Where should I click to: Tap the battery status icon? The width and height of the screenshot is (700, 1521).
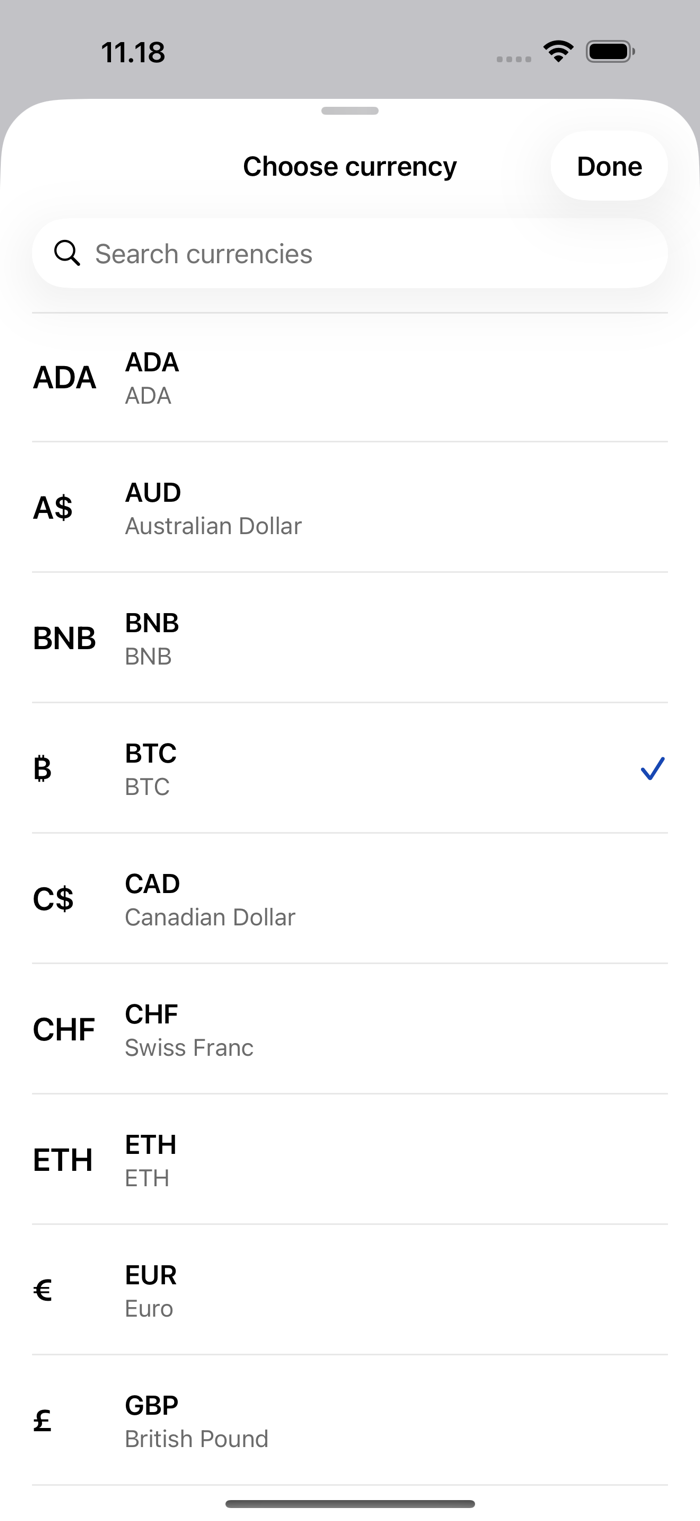pos(610,51)
